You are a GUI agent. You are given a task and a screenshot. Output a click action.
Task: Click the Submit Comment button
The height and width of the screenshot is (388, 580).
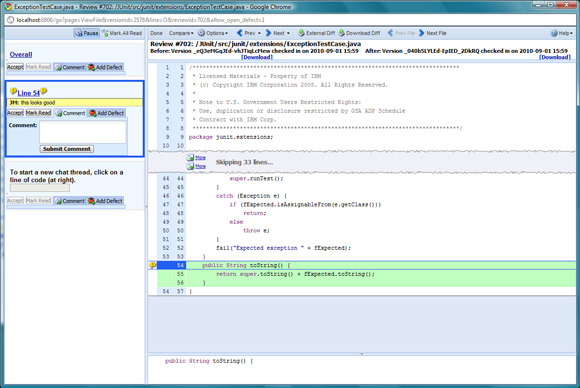(67, 149)
